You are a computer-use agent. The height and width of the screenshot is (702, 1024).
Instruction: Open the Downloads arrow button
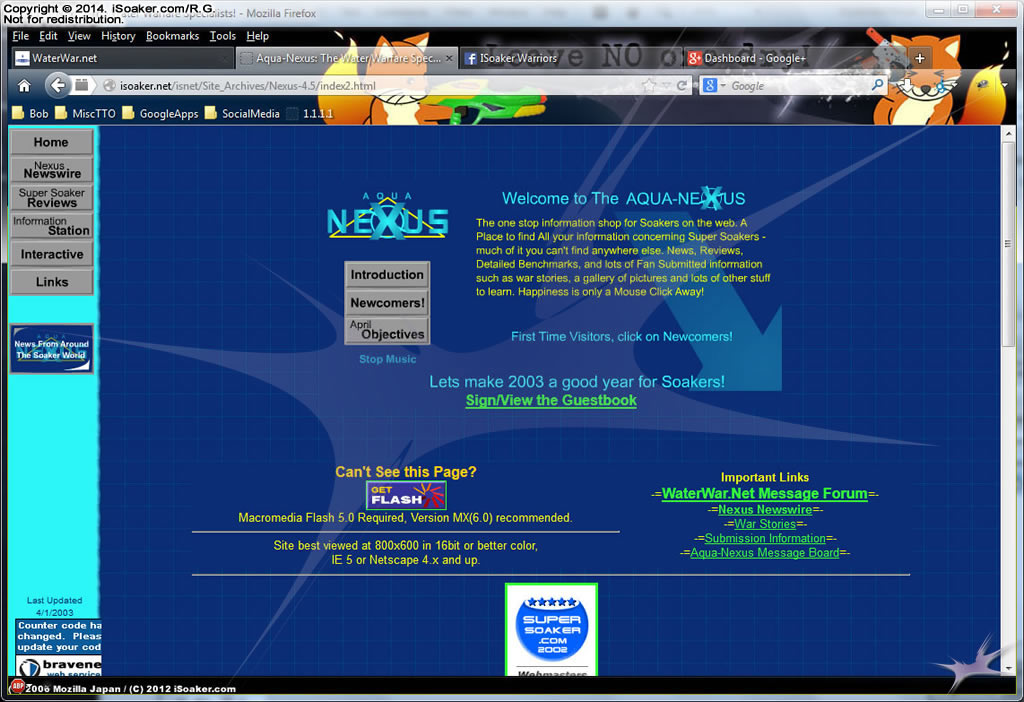point(906,85)
